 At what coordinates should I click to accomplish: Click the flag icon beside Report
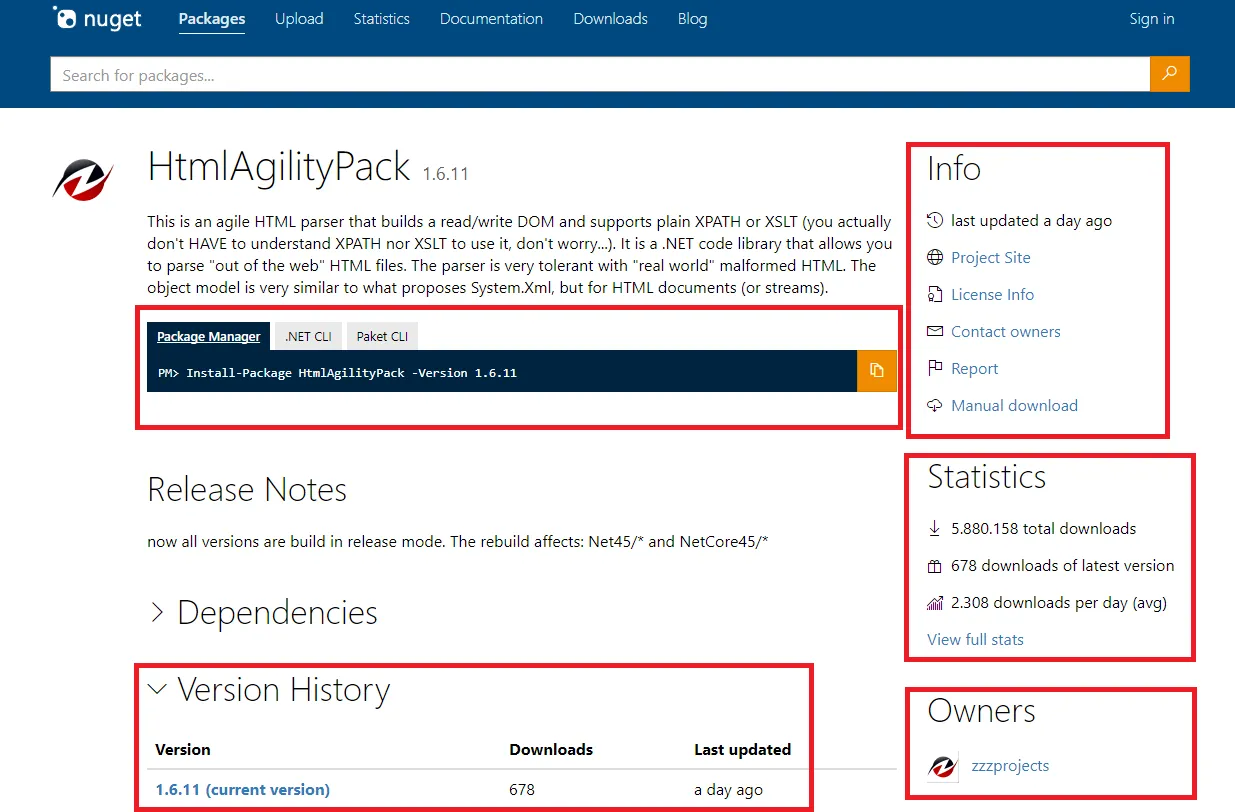935,368
